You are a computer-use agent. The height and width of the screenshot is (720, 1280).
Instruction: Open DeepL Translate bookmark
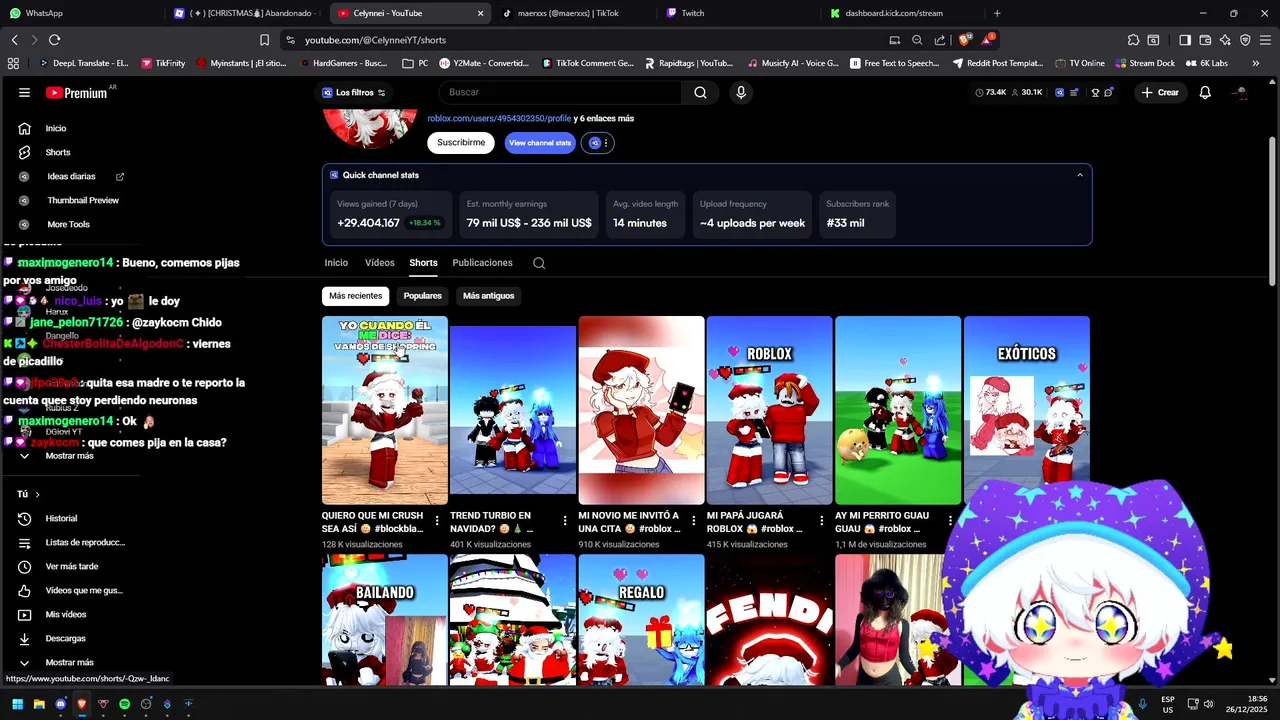(x=84, y=63)
